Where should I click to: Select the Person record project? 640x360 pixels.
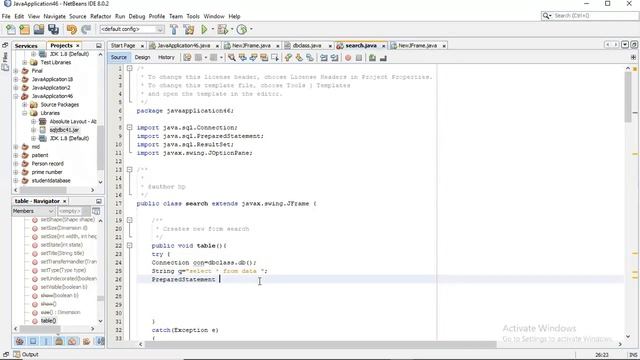[47, 164]
